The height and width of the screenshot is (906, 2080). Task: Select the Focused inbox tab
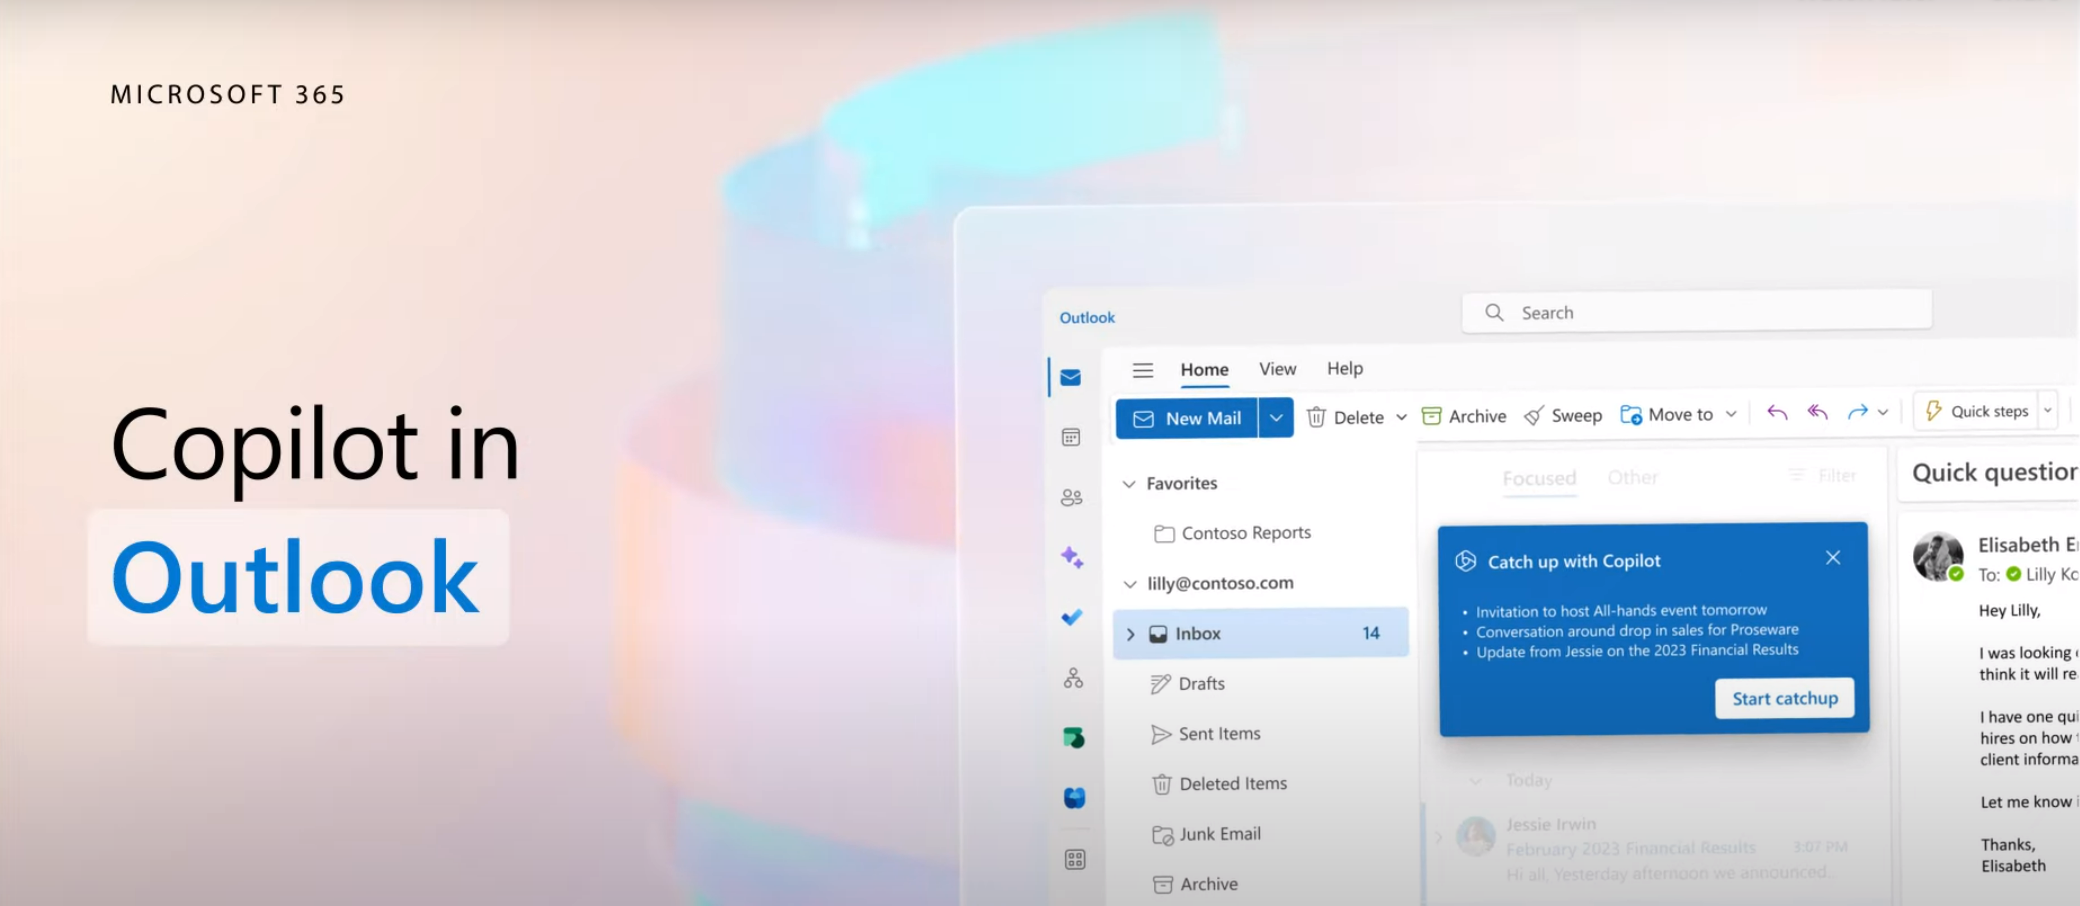click(1539, 478)
